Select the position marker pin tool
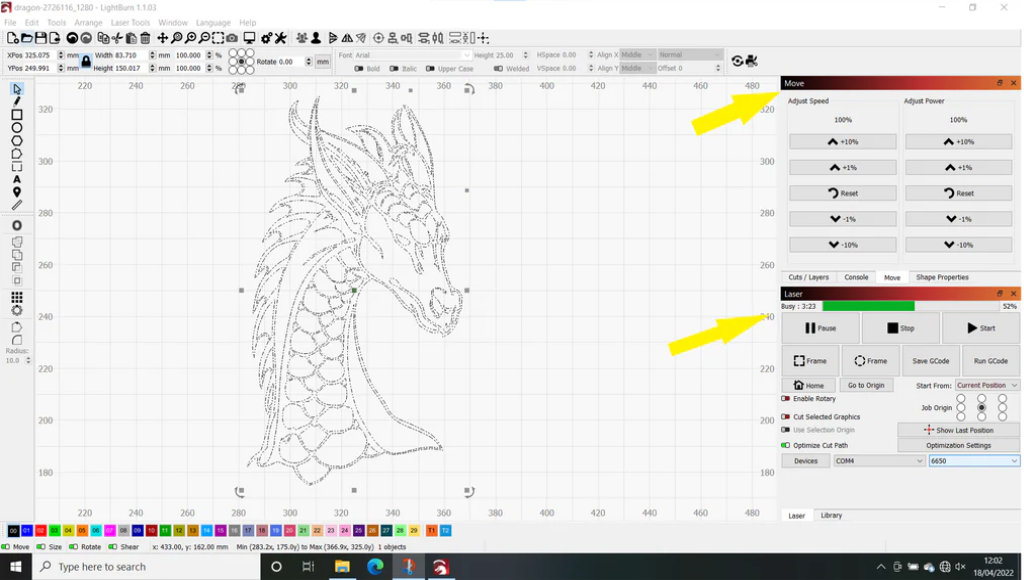This screenshot has height=580, width=1024. 17,192
